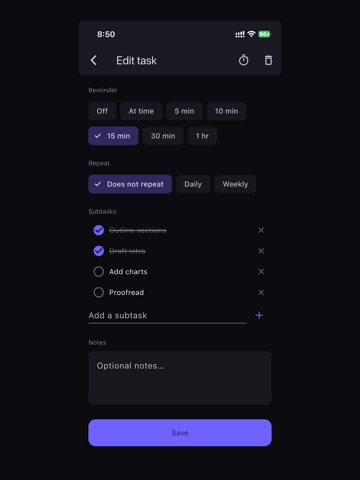Uncheck the Outline sections subtask
The image size is (360, 480).
99,230
